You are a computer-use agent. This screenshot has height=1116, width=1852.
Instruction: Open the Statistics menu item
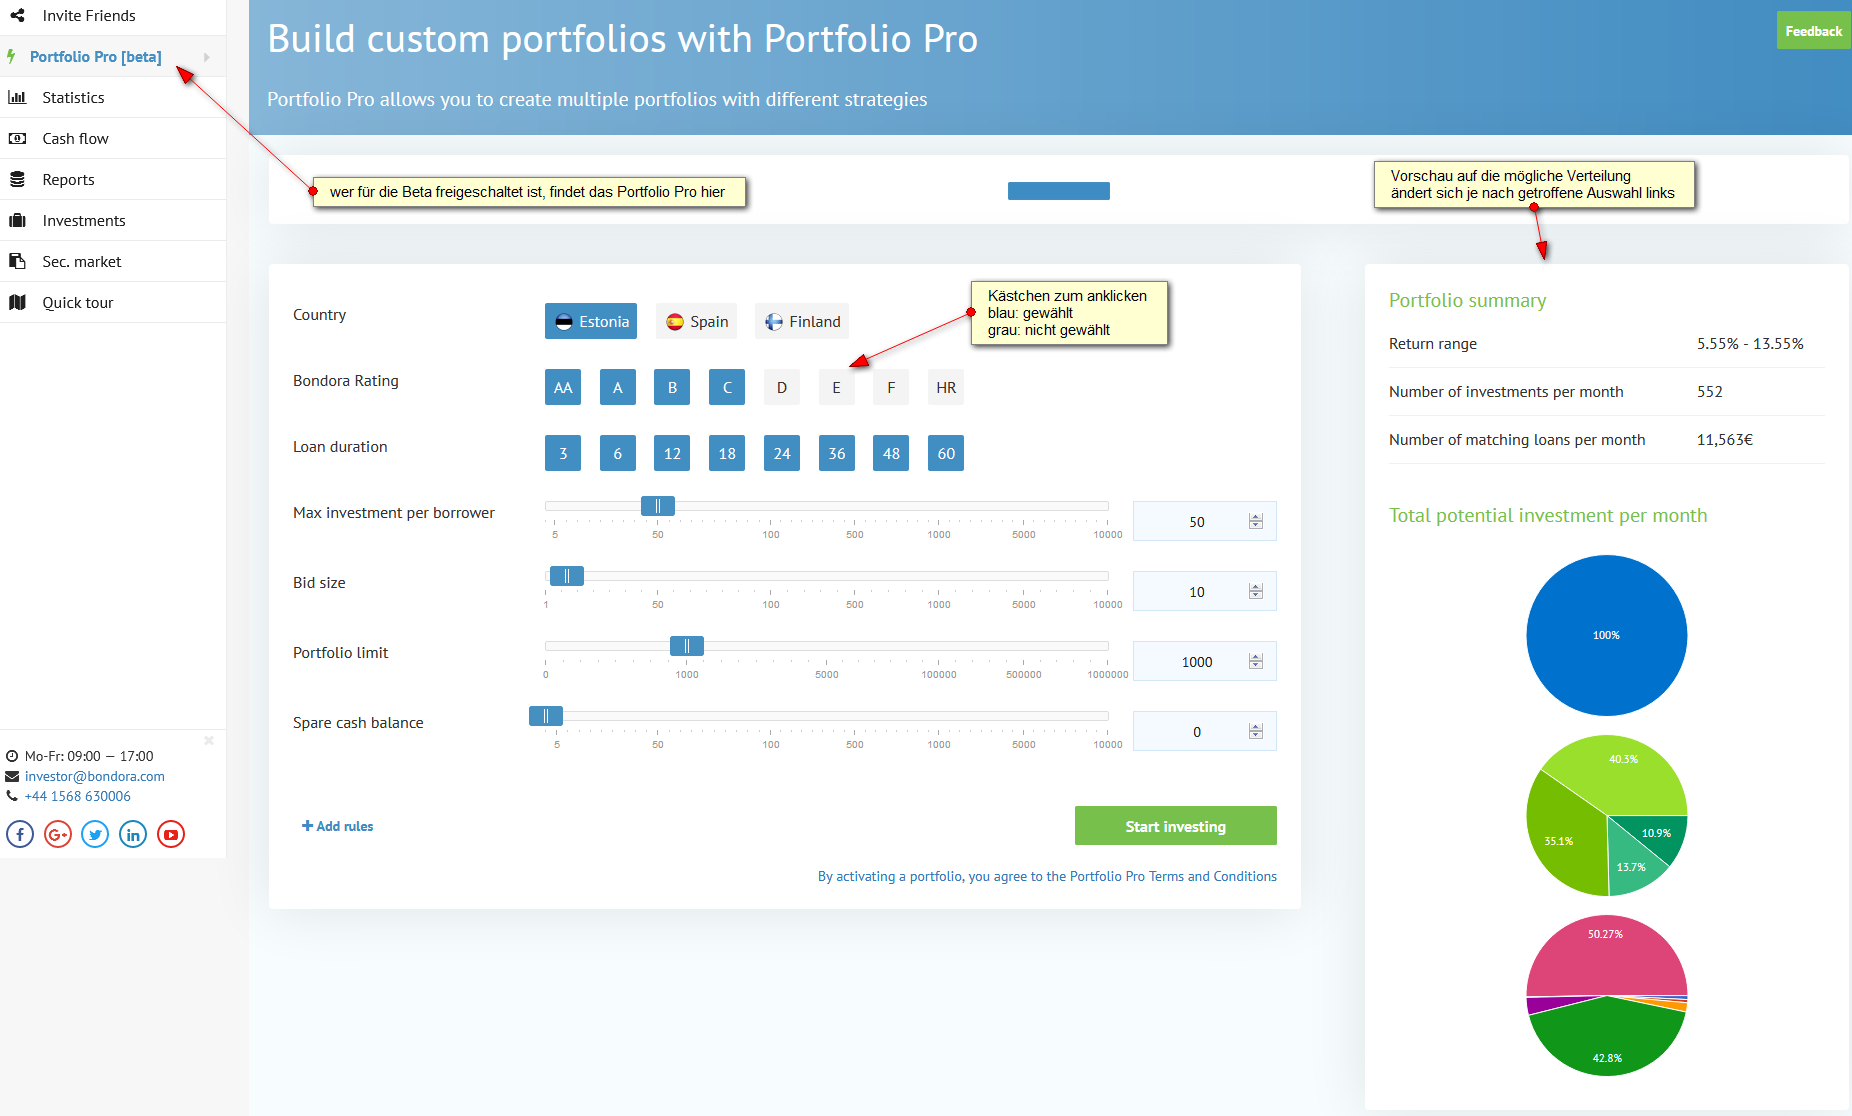[113, 97]
